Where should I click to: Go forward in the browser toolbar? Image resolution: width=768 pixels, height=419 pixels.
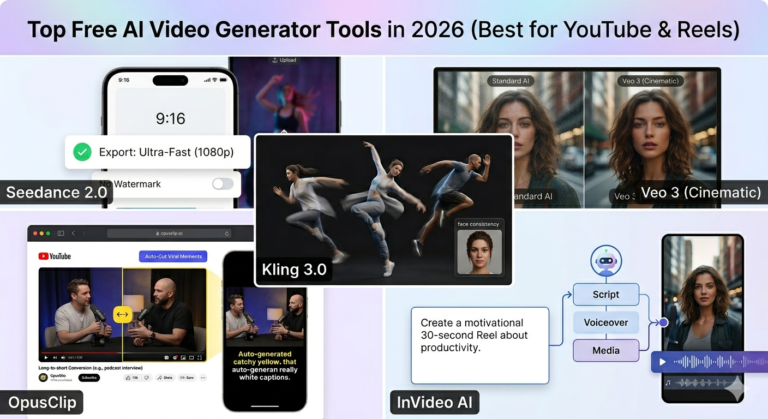pyautogui.click(x=84, y=233)
